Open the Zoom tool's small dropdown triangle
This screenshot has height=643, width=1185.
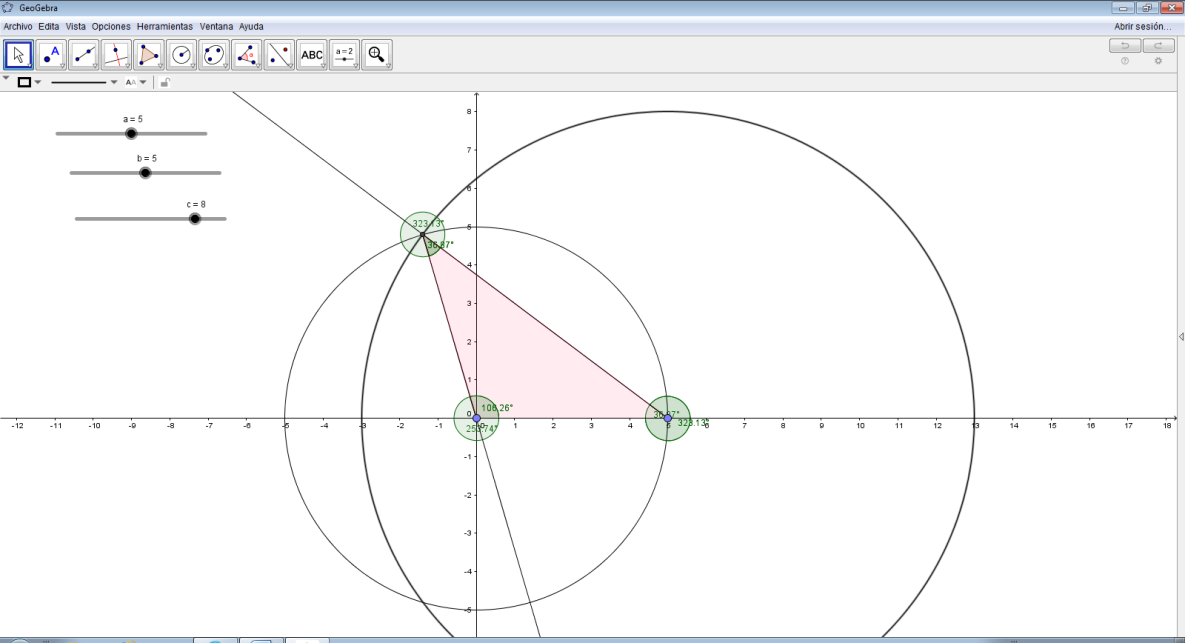pos(388,66)
